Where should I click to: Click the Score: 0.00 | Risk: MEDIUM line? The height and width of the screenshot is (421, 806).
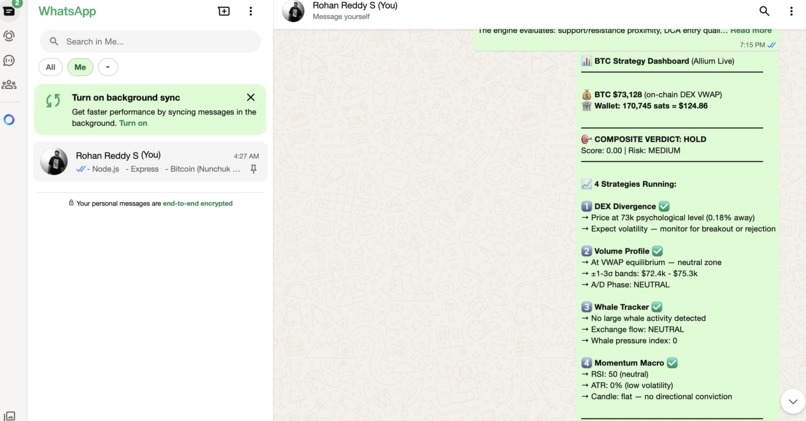631,151
